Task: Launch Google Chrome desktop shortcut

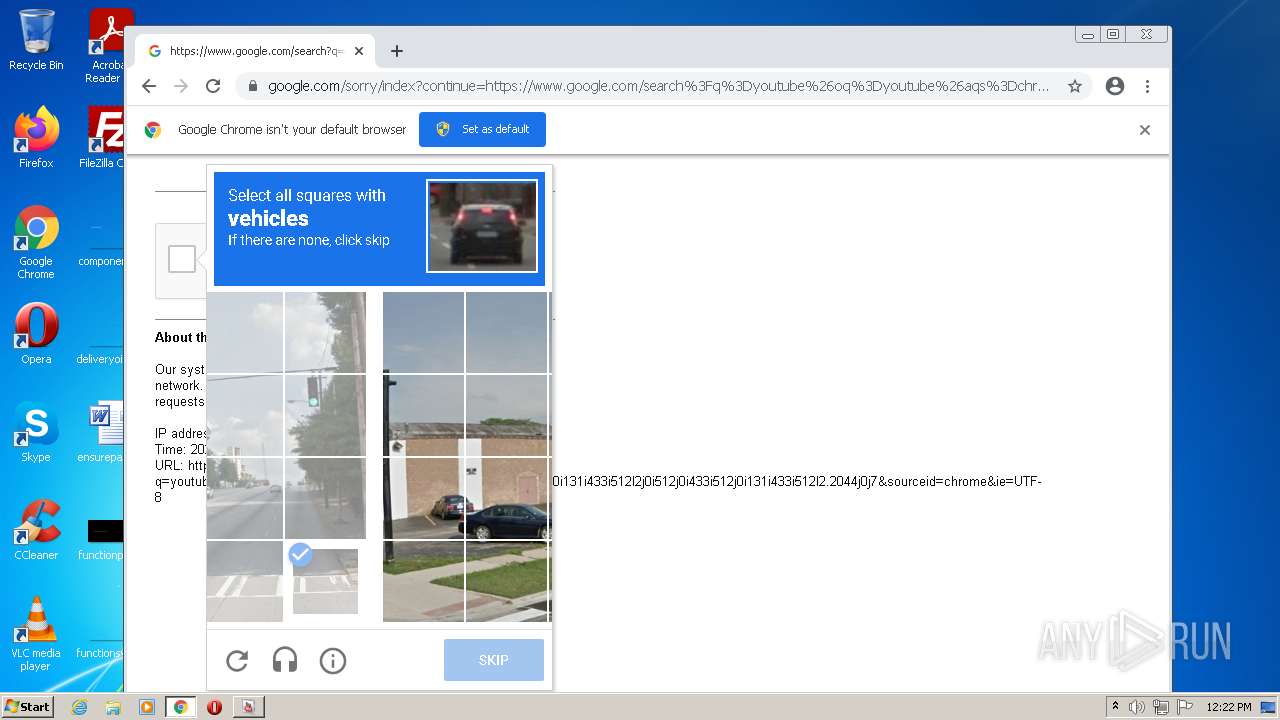Action: click(x=36, y=243)
